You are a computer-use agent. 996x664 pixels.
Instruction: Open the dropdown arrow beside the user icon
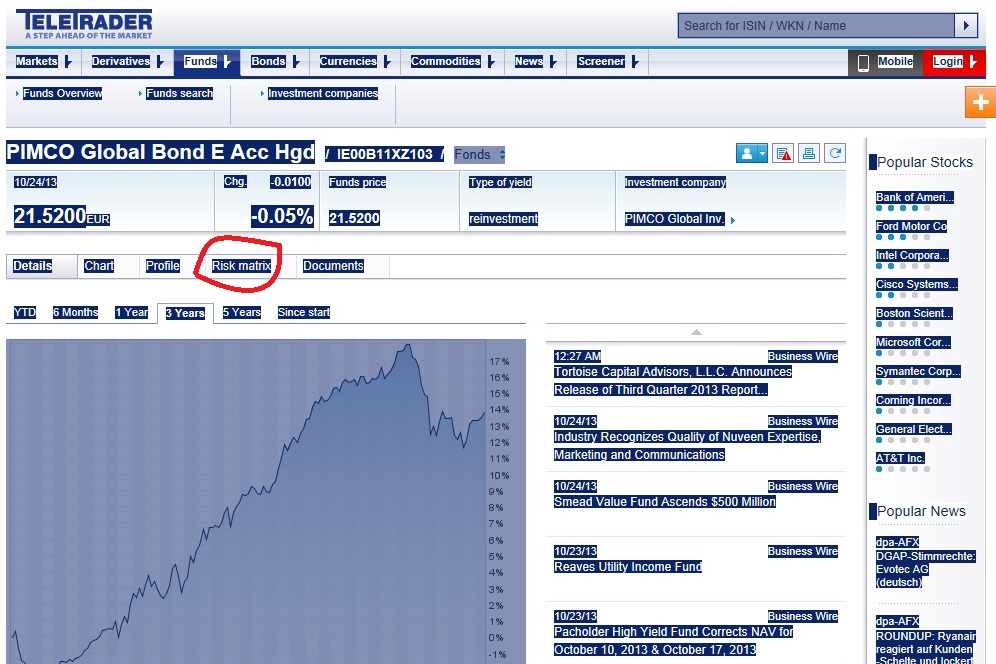tap(763, 153)
